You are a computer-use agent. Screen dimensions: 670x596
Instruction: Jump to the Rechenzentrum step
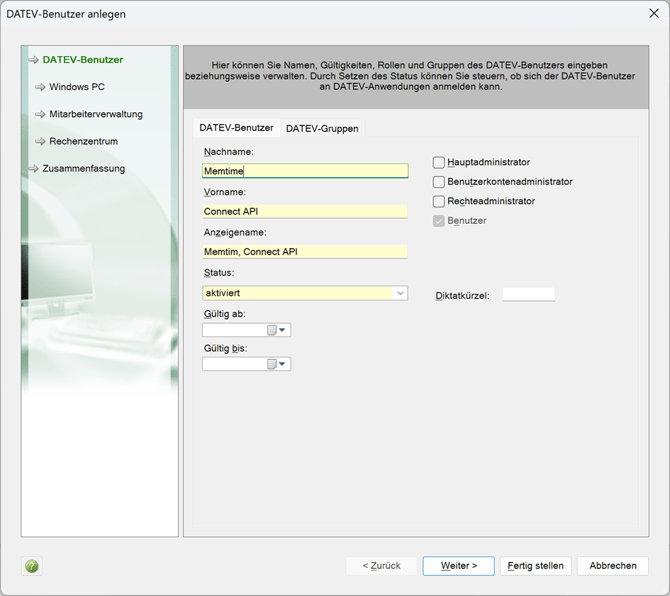pos(83,141)
